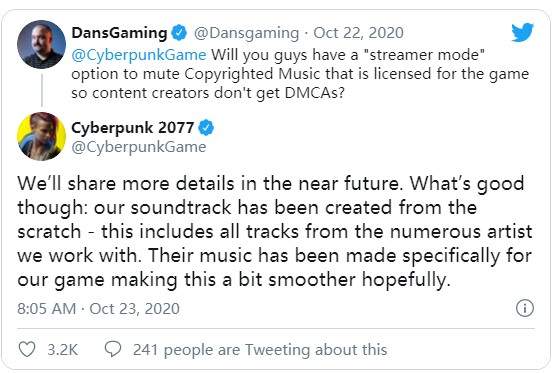The height and width of the screenshot is (373, 558).
Task: Click the 3.2K likes count
Action: point(63,350)
